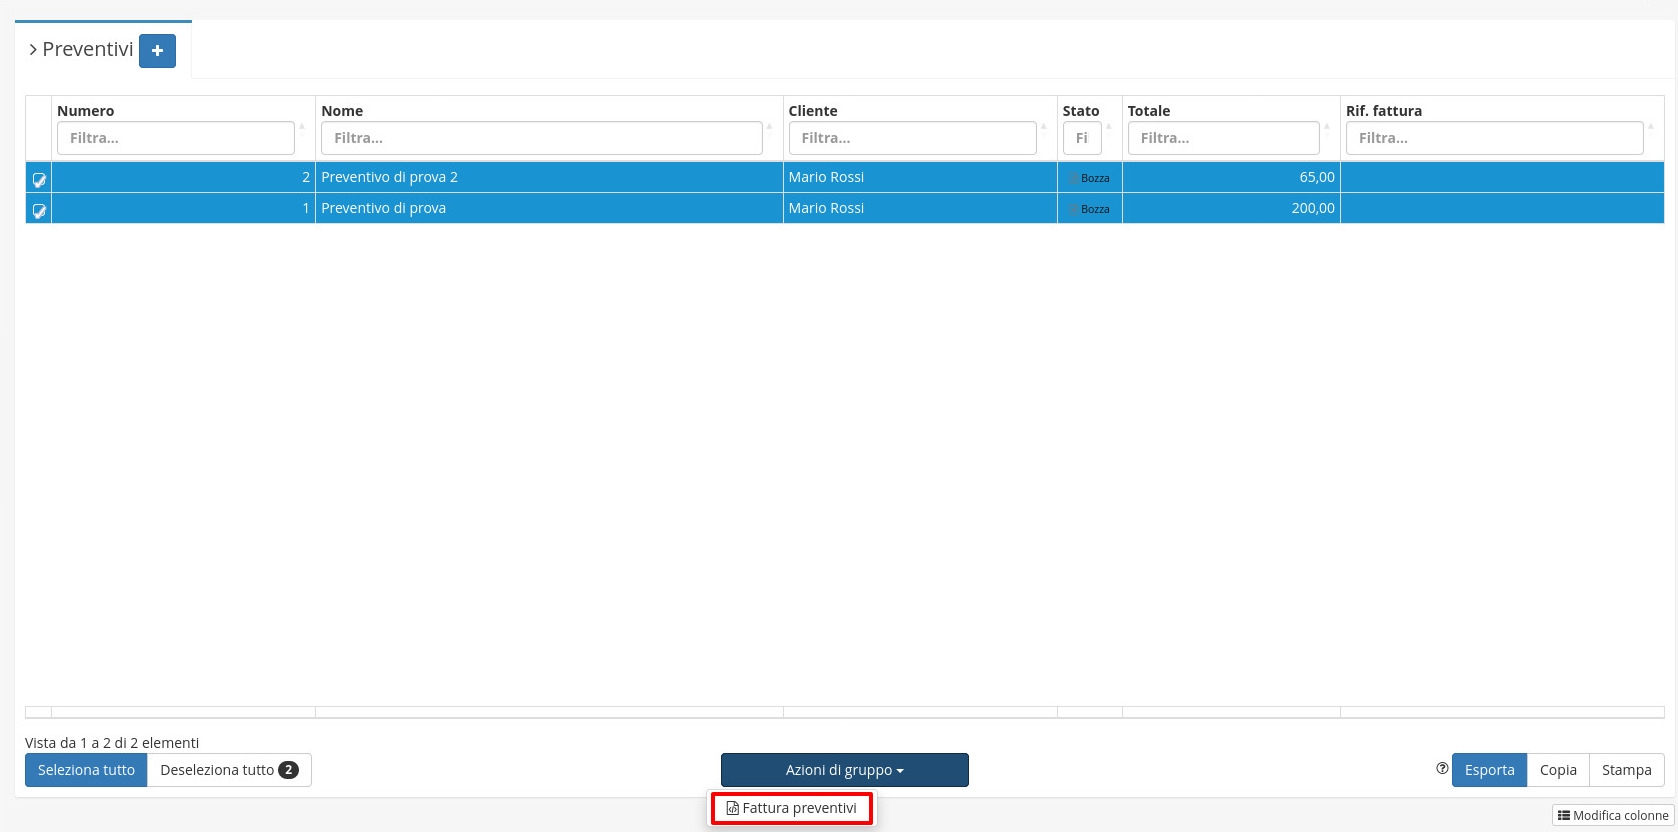
Task: Click the sort arrow in Totale column
Action: pyautogui.click(x=1327, y=126)
